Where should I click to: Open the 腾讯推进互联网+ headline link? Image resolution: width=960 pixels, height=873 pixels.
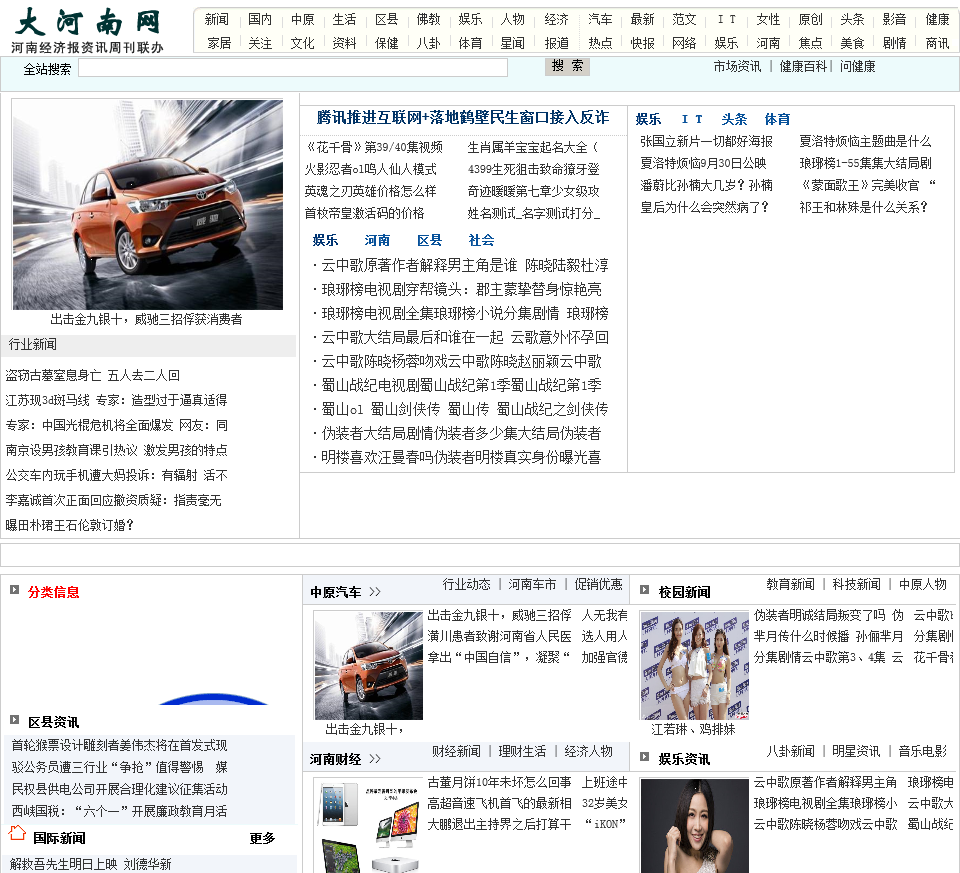coord(462,118)
